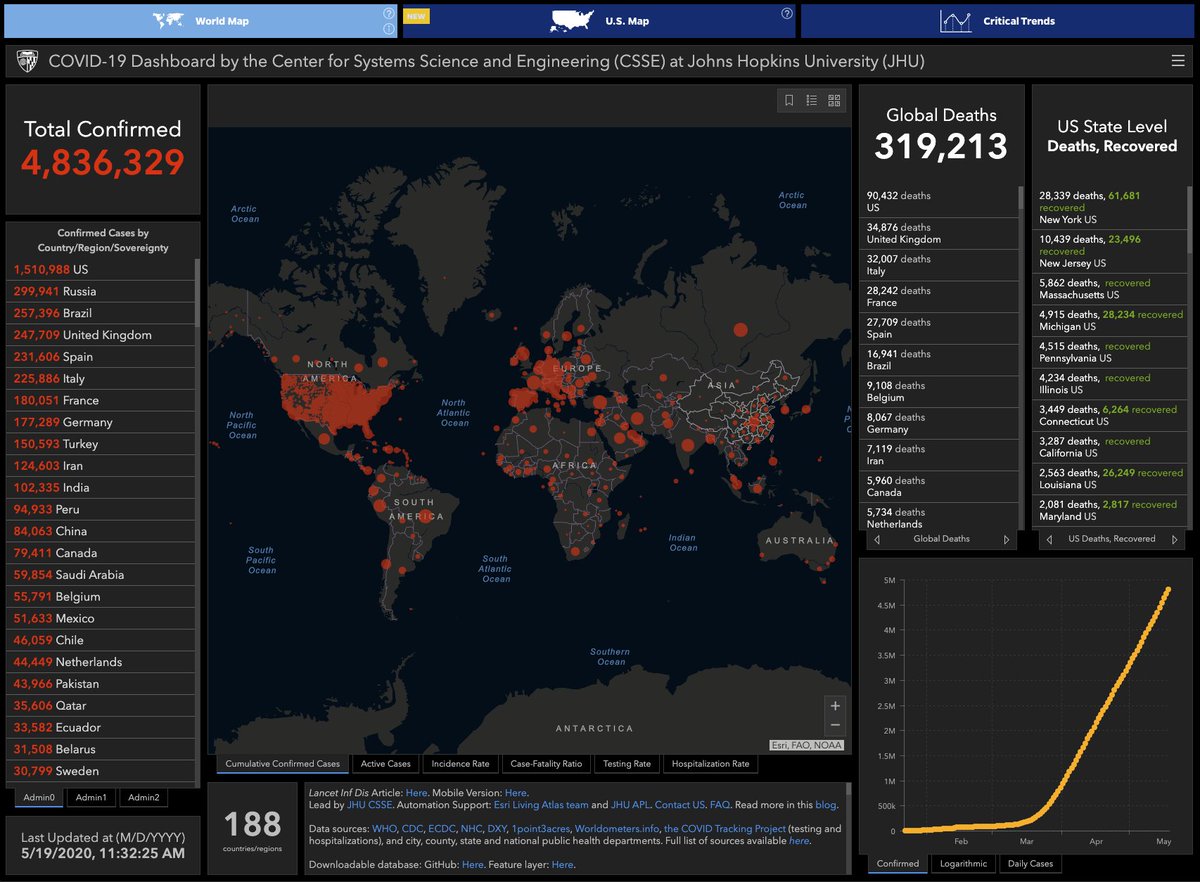Open the help question mark on World Map
This screenshot has width=1200, height=882.
tap(388, 14)
